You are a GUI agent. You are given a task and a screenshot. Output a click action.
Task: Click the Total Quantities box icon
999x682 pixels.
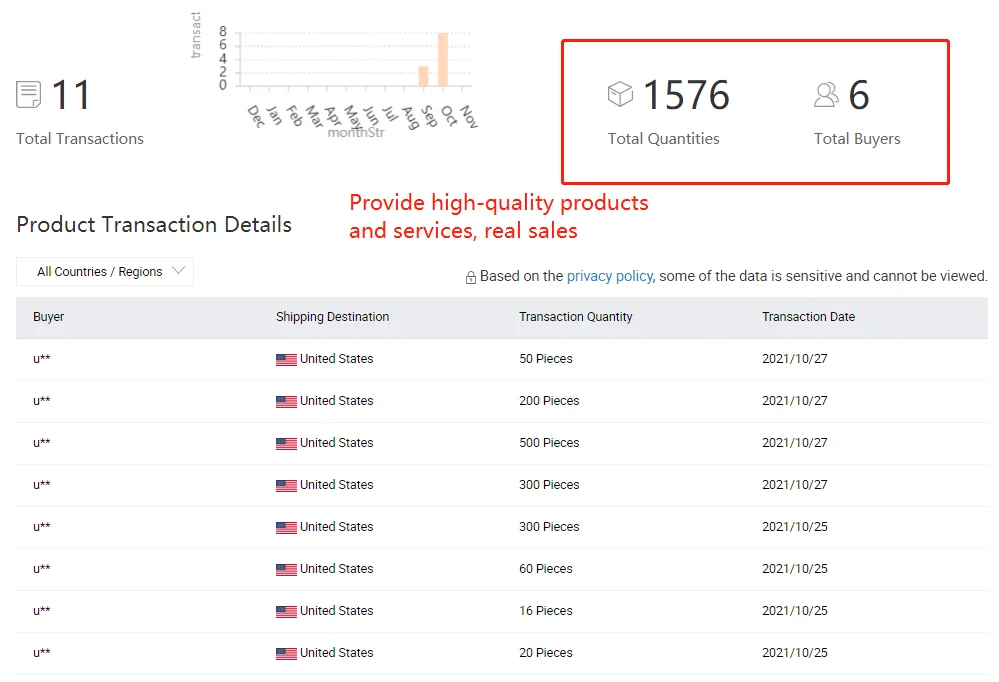[x=621, y=94]
